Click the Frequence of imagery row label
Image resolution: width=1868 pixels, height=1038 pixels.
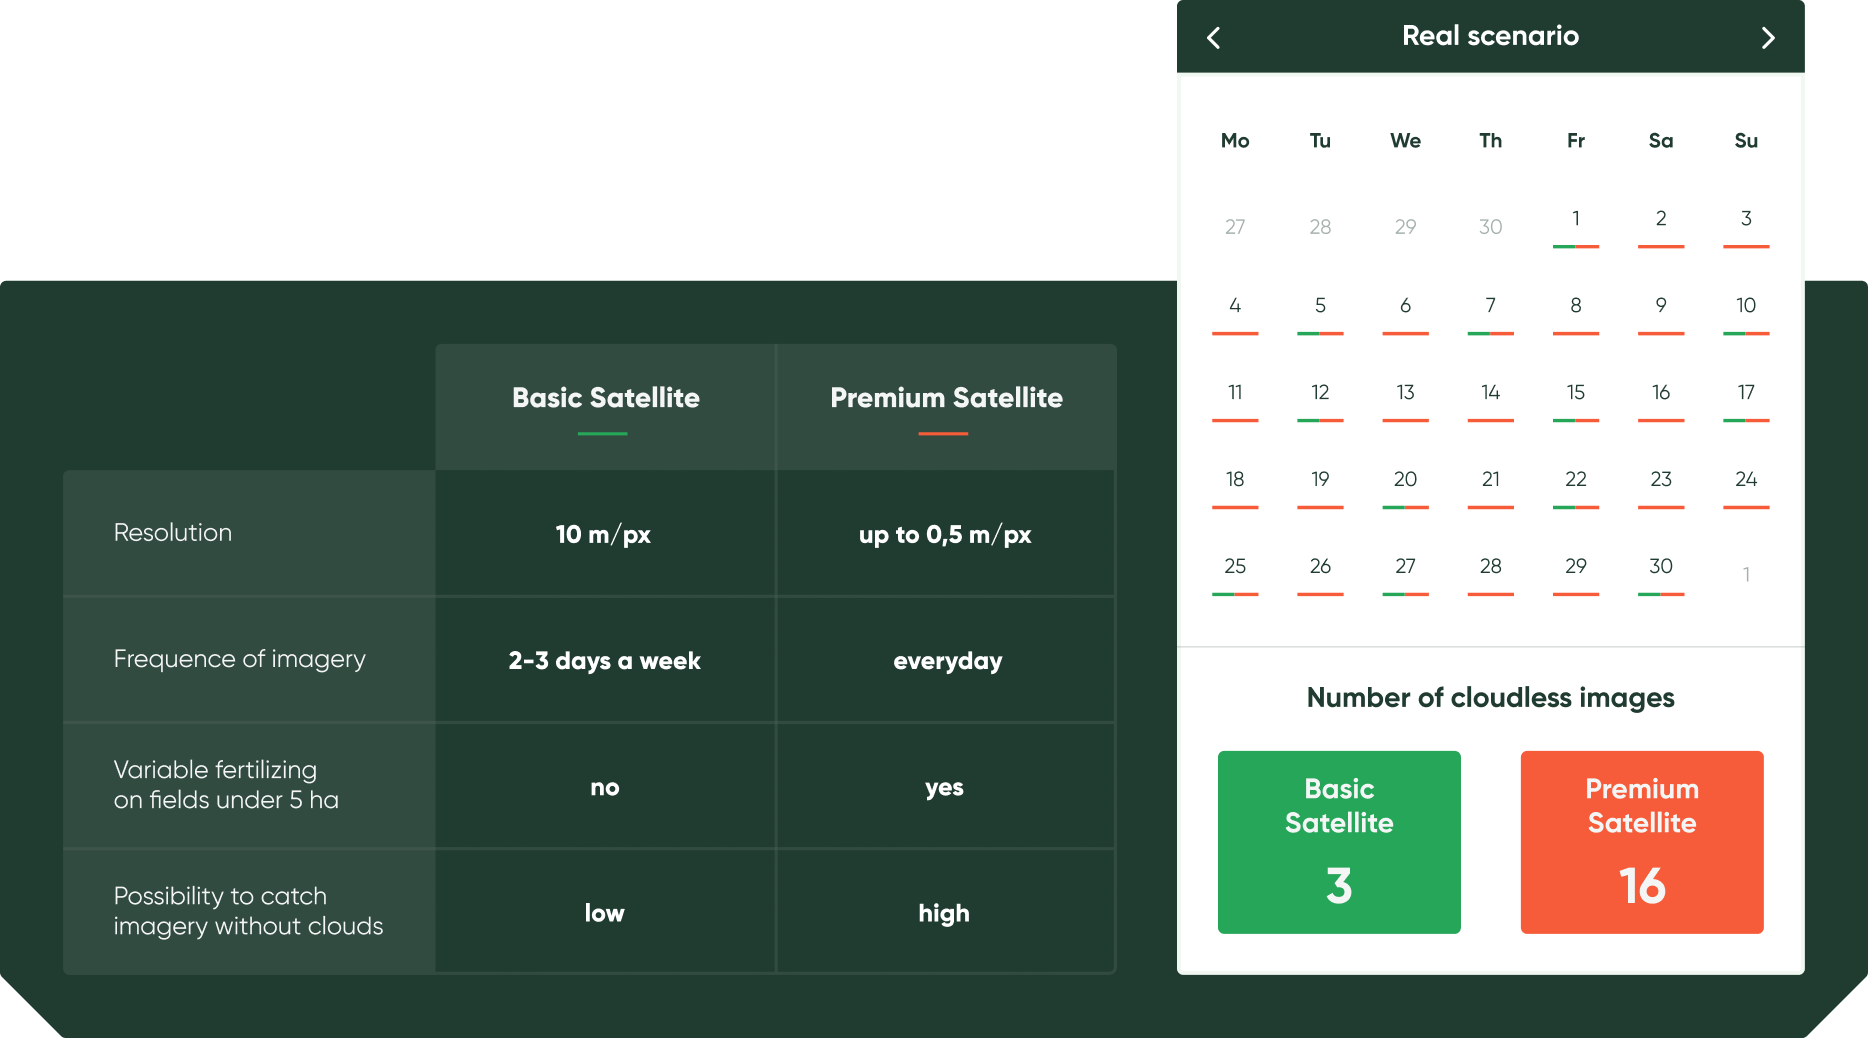tap(239, 659)
